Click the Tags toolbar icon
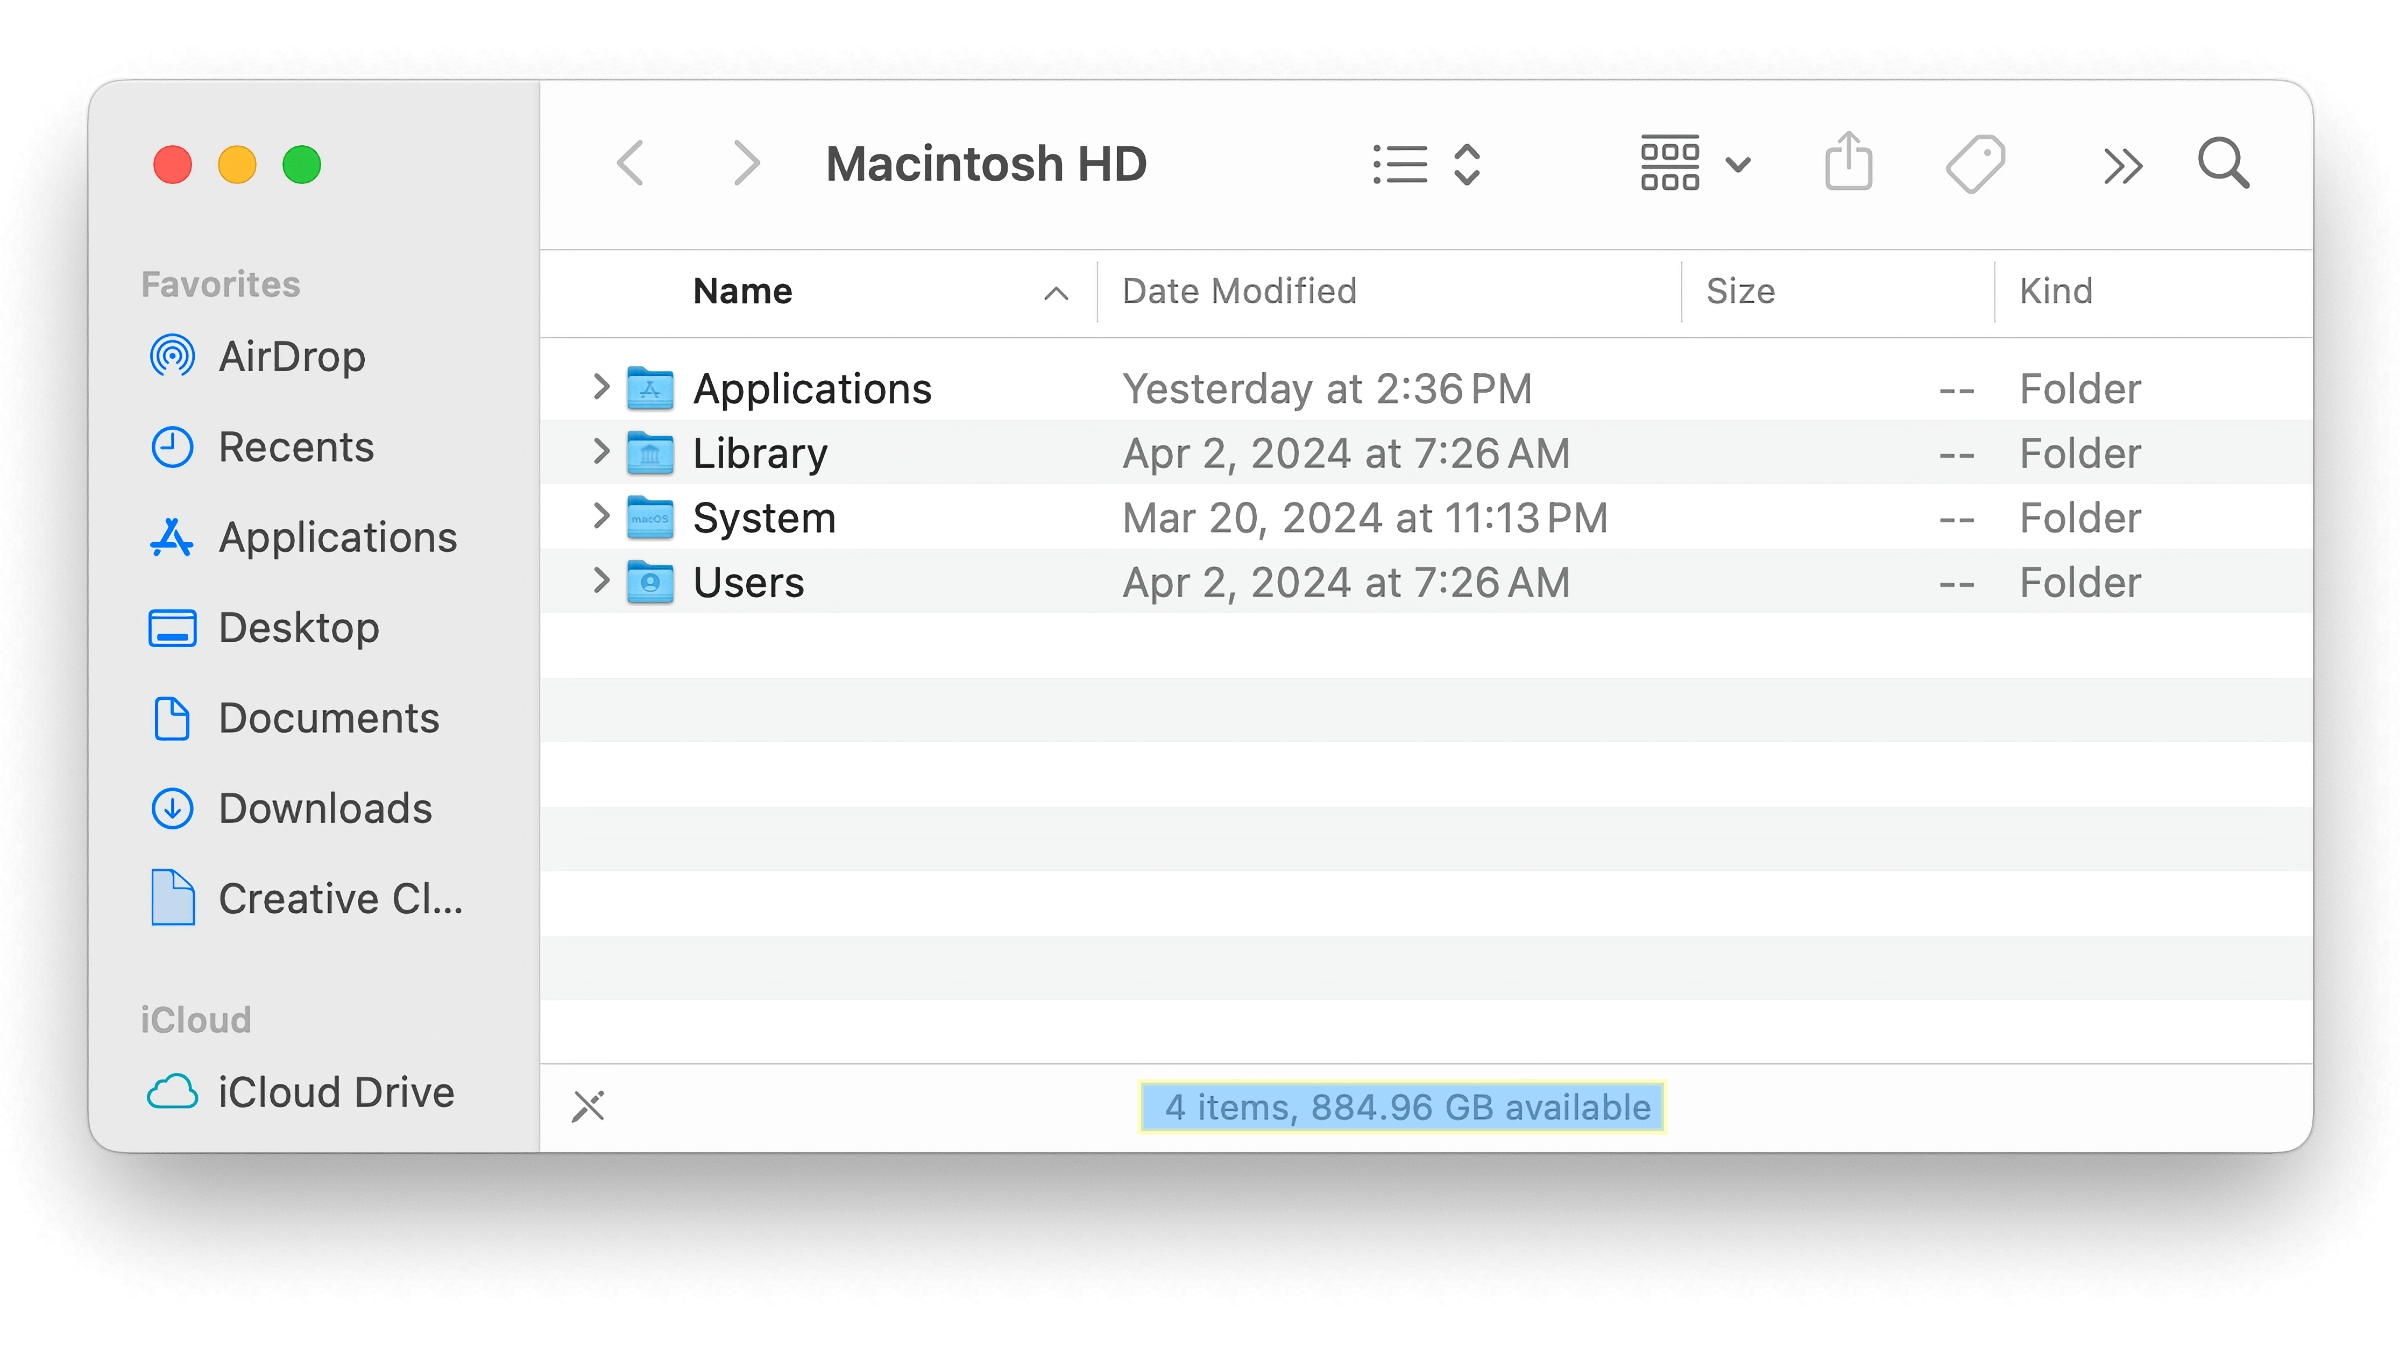 [1973, 162]
